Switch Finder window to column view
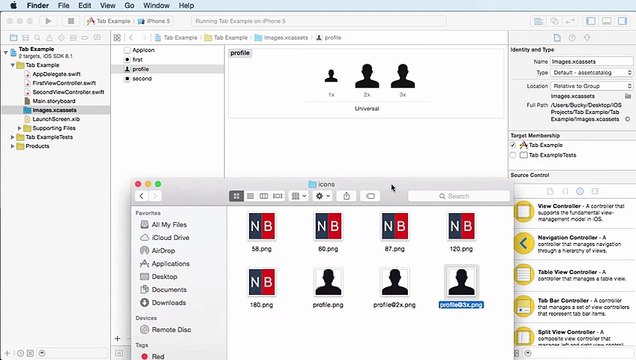Screen dimensions: 636x360 point(264,196)
